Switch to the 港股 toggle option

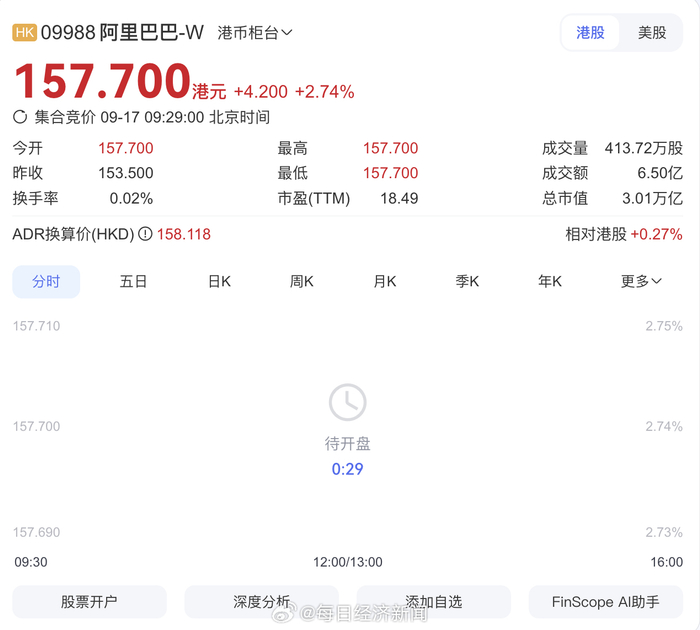[590, 33]
